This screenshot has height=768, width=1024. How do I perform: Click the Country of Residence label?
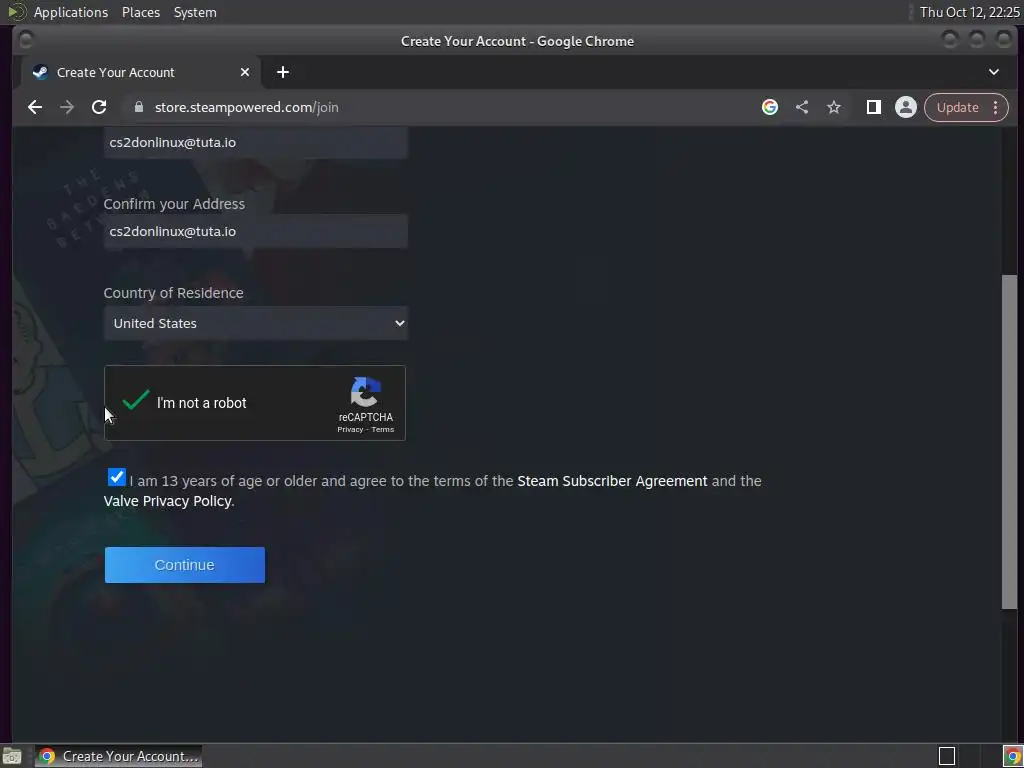(173, 293)
